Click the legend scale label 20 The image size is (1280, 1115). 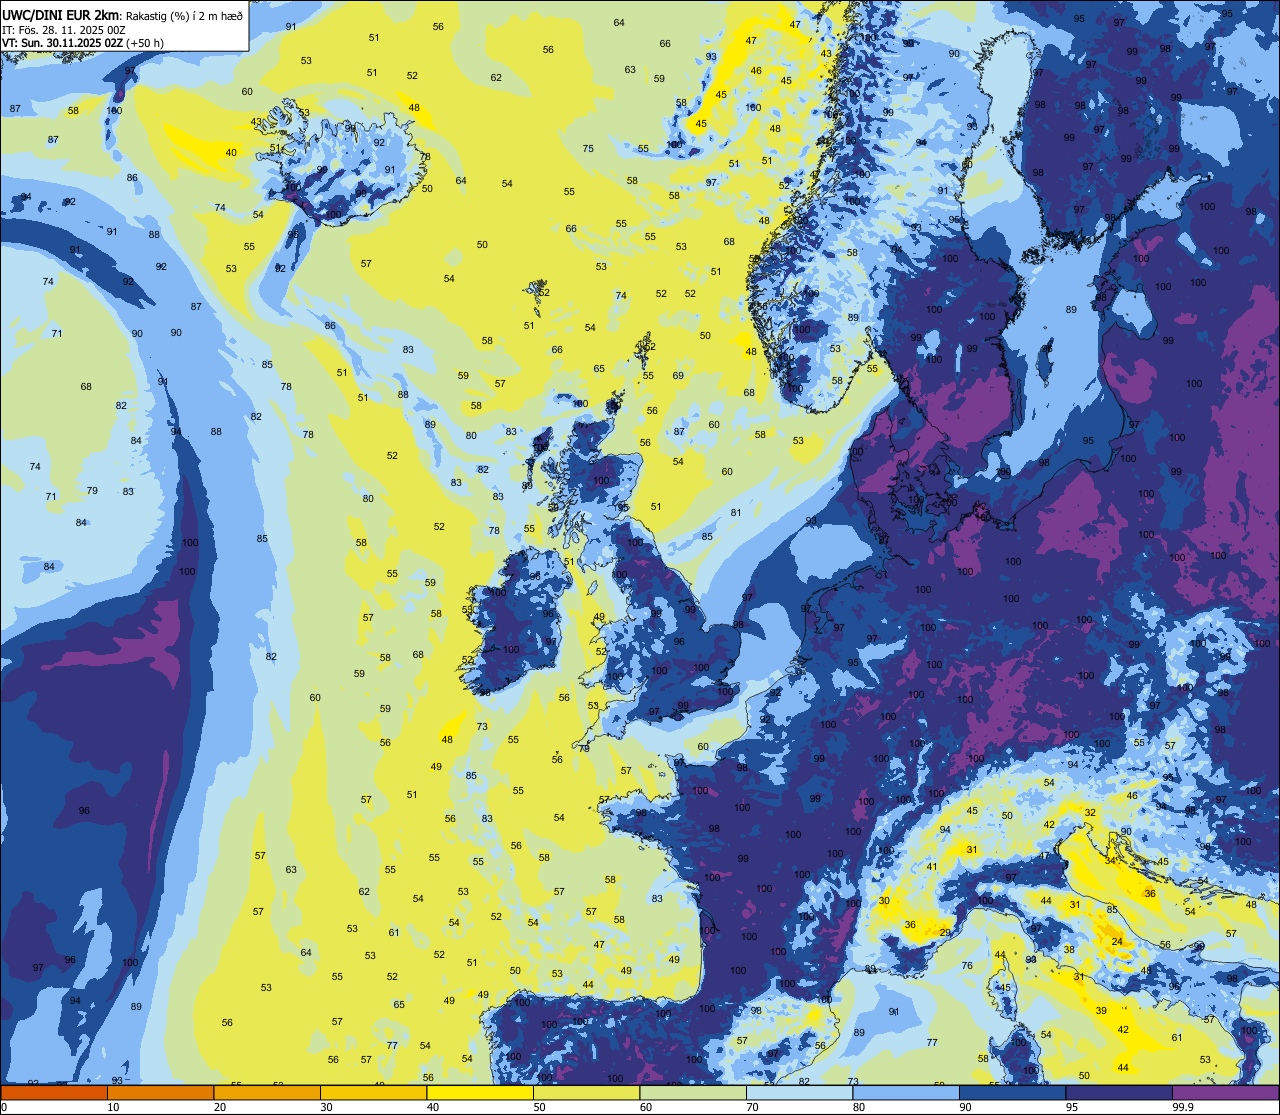click(220, 1107)
